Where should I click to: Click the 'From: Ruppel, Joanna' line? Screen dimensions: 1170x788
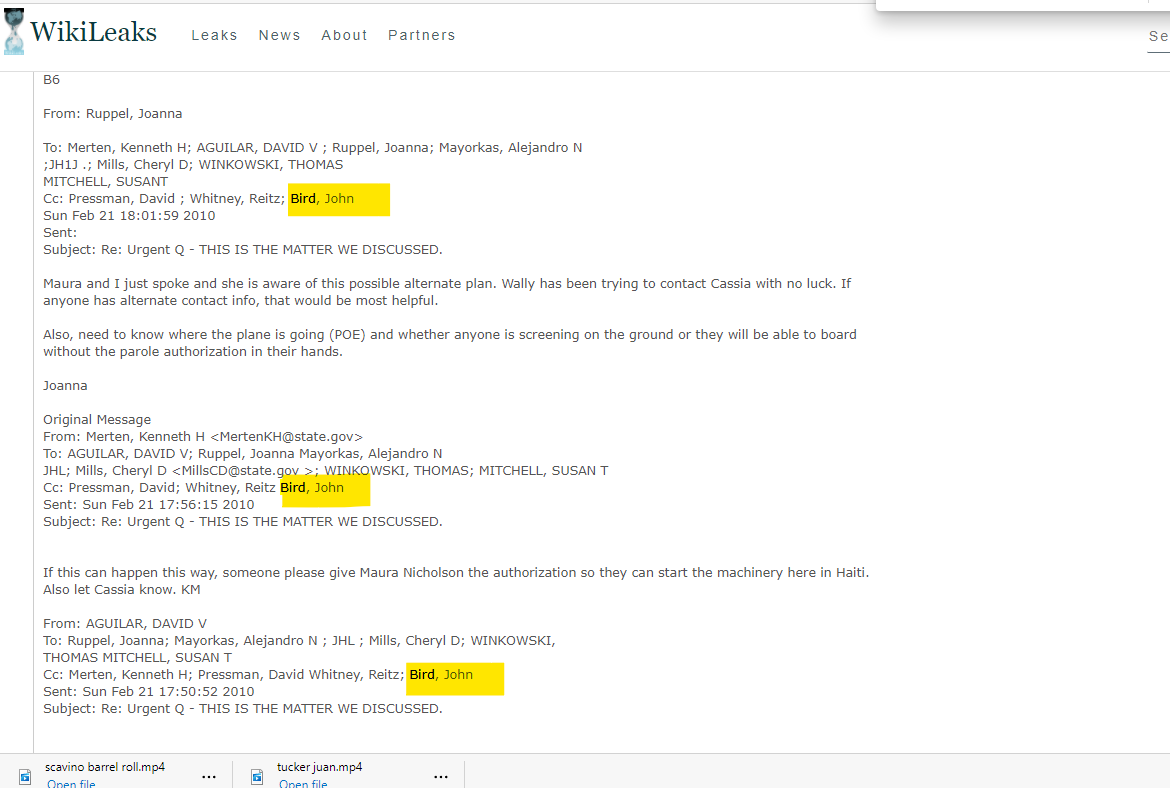[113, 113]
